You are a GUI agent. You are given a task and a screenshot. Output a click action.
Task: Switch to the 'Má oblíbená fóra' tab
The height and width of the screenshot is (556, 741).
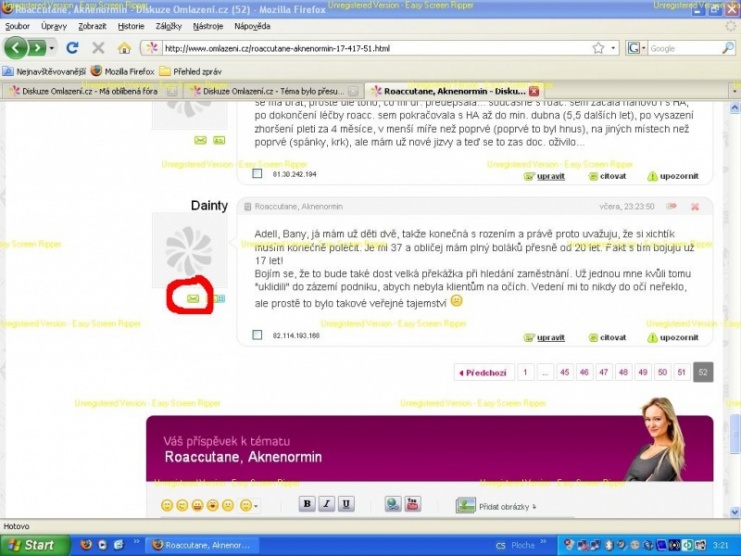click(x=92, y=90)
